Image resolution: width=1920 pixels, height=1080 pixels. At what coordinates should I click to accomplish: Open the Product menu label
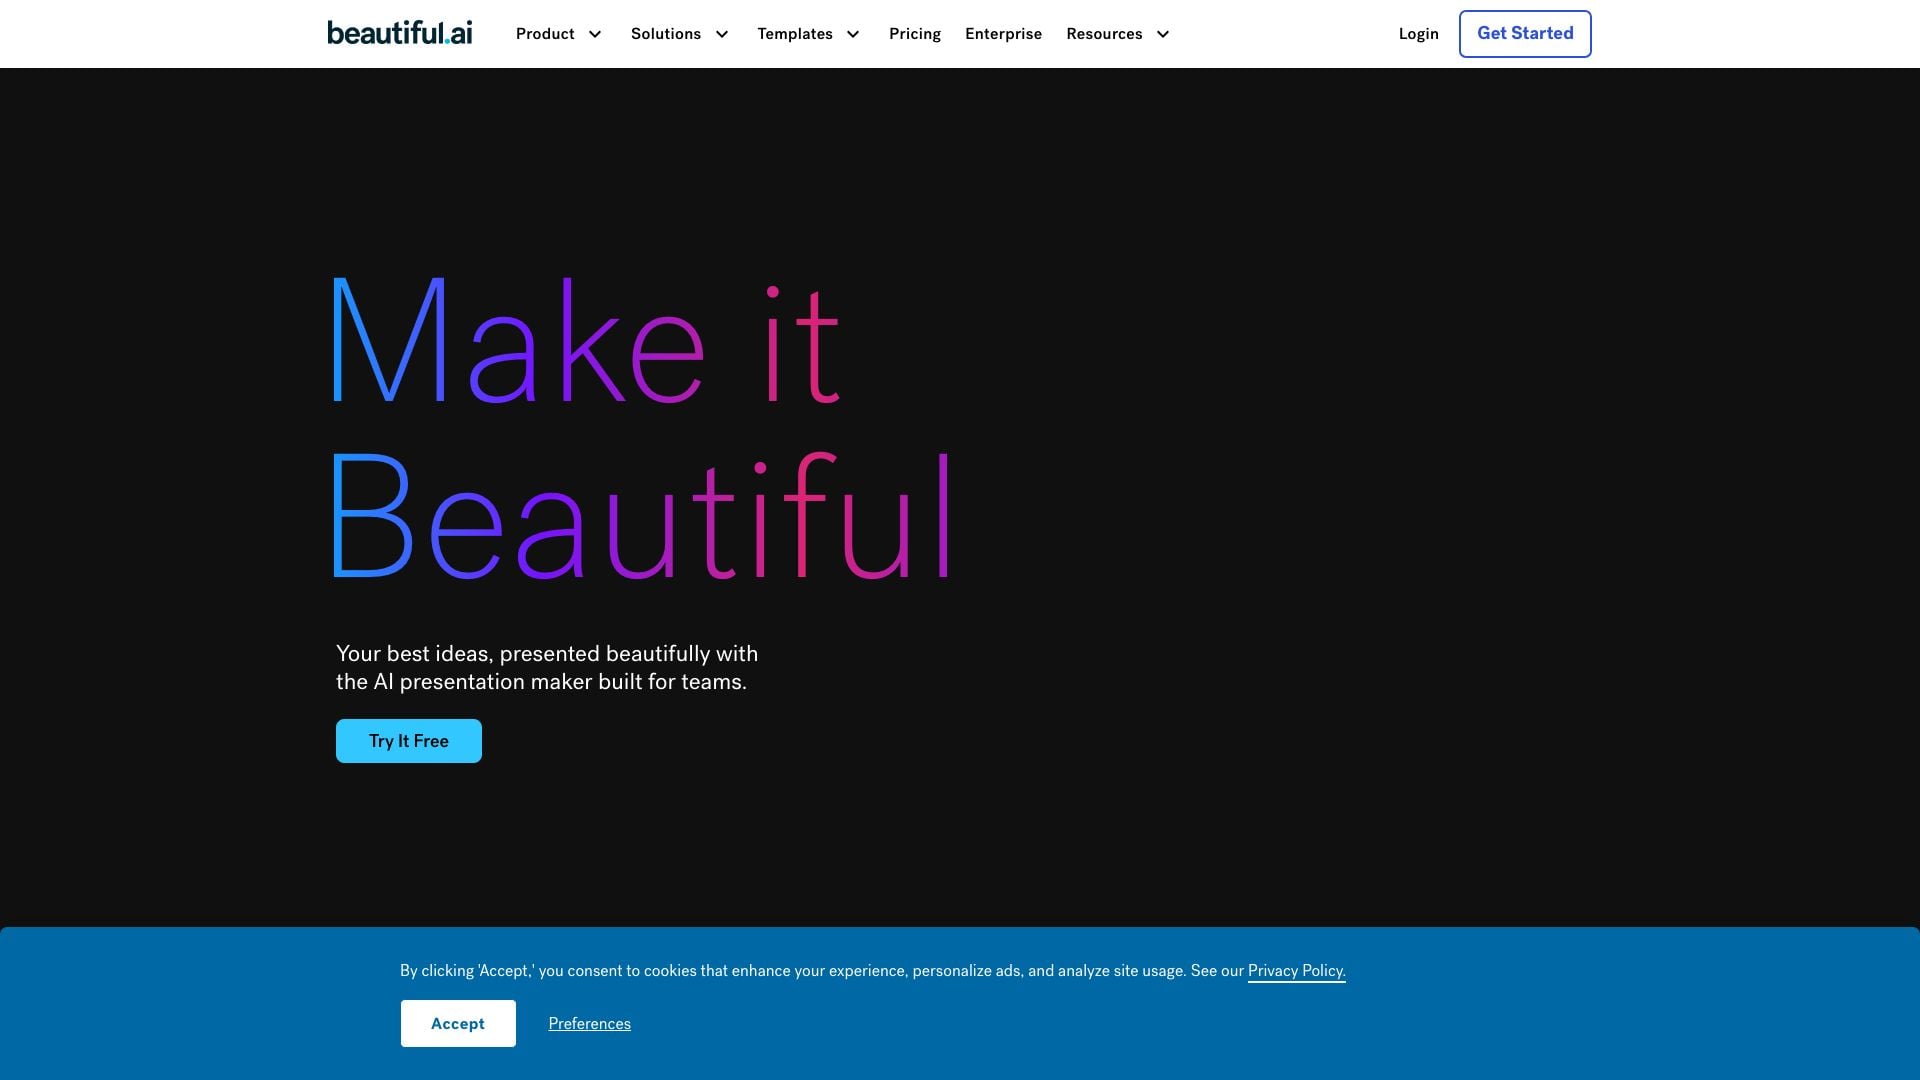pos(545,34)
